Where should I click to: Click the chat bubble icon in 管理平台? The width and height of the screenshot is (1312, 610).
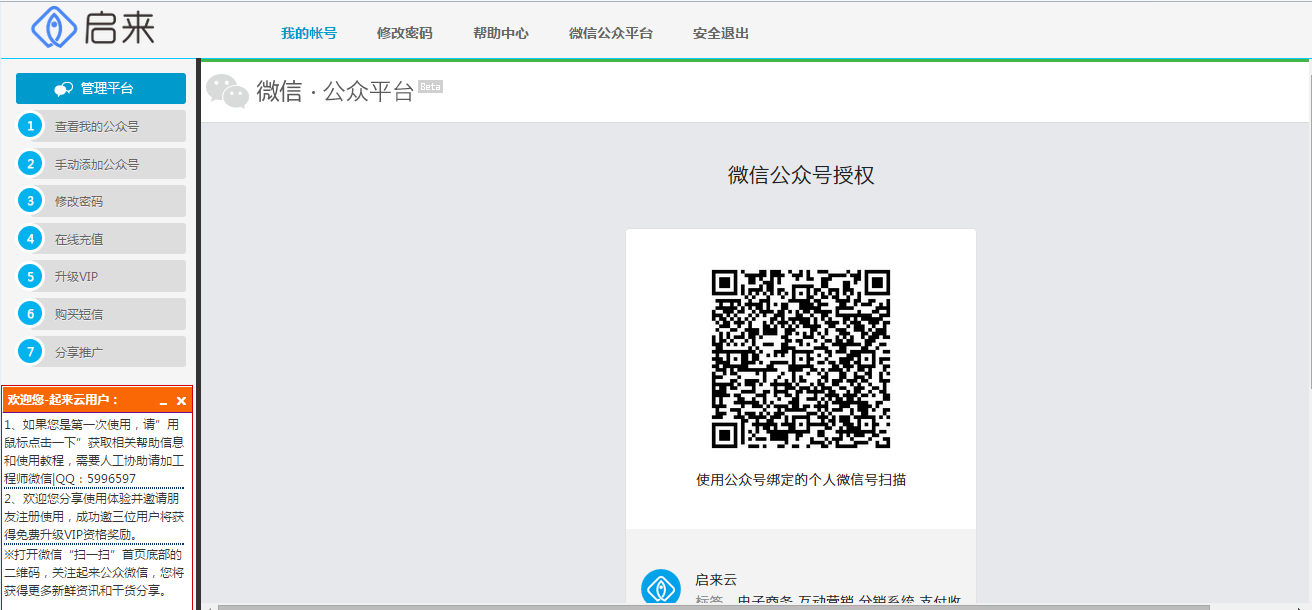point(63,89)
